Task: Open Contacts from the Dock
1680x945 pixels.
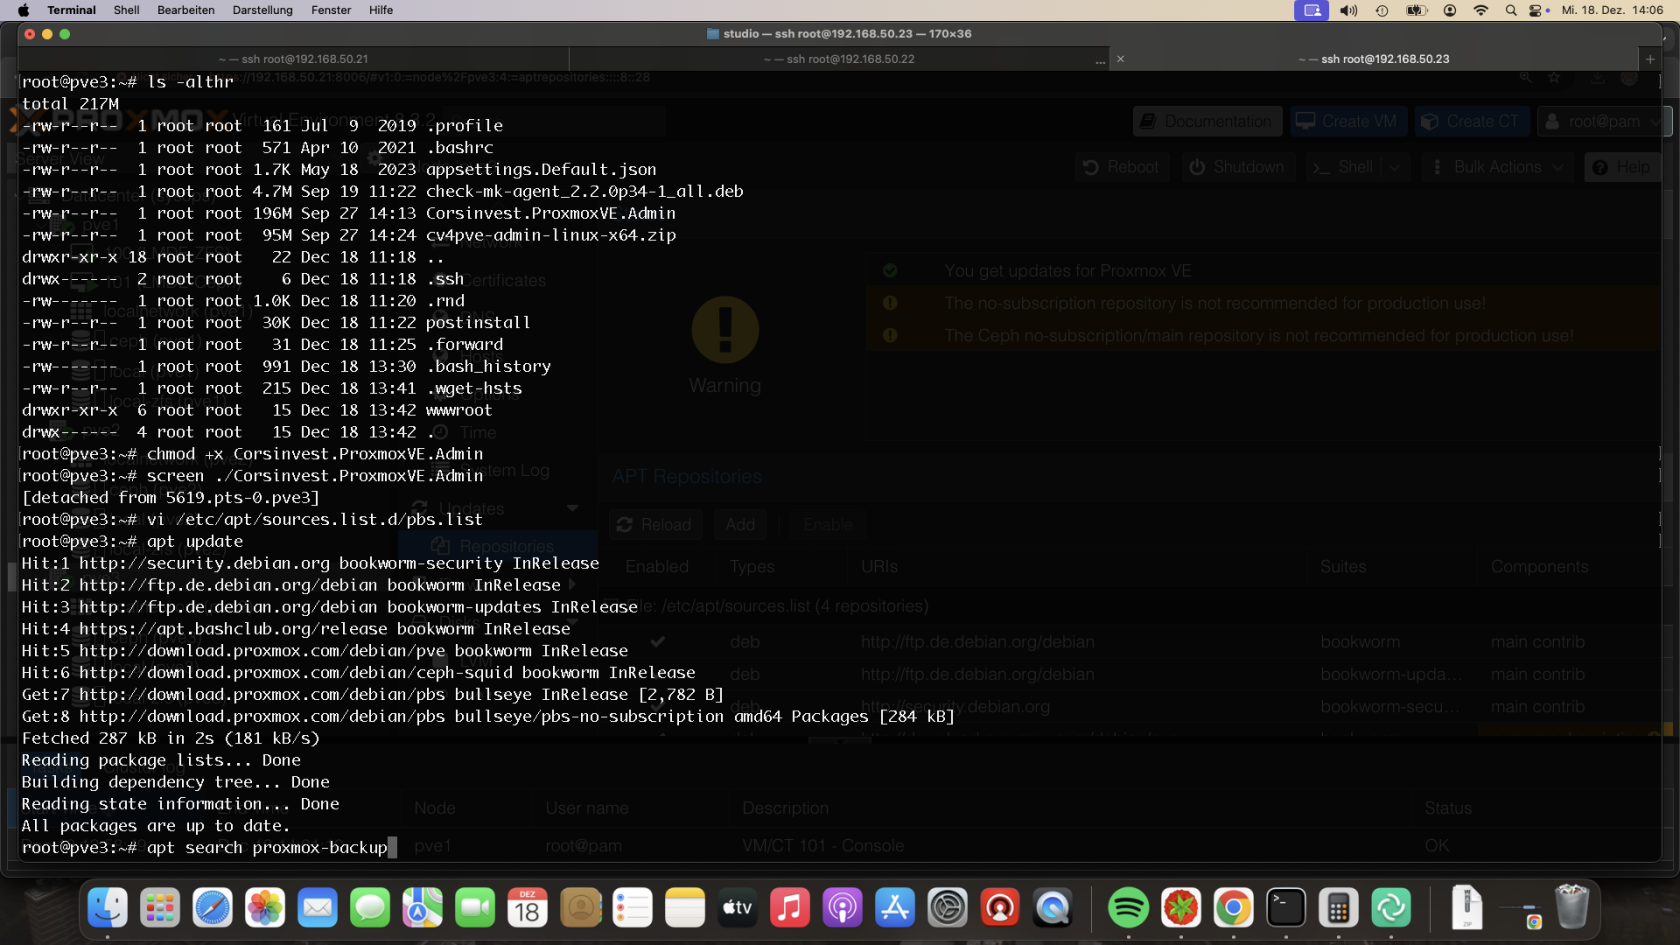Action: [580, 908]
